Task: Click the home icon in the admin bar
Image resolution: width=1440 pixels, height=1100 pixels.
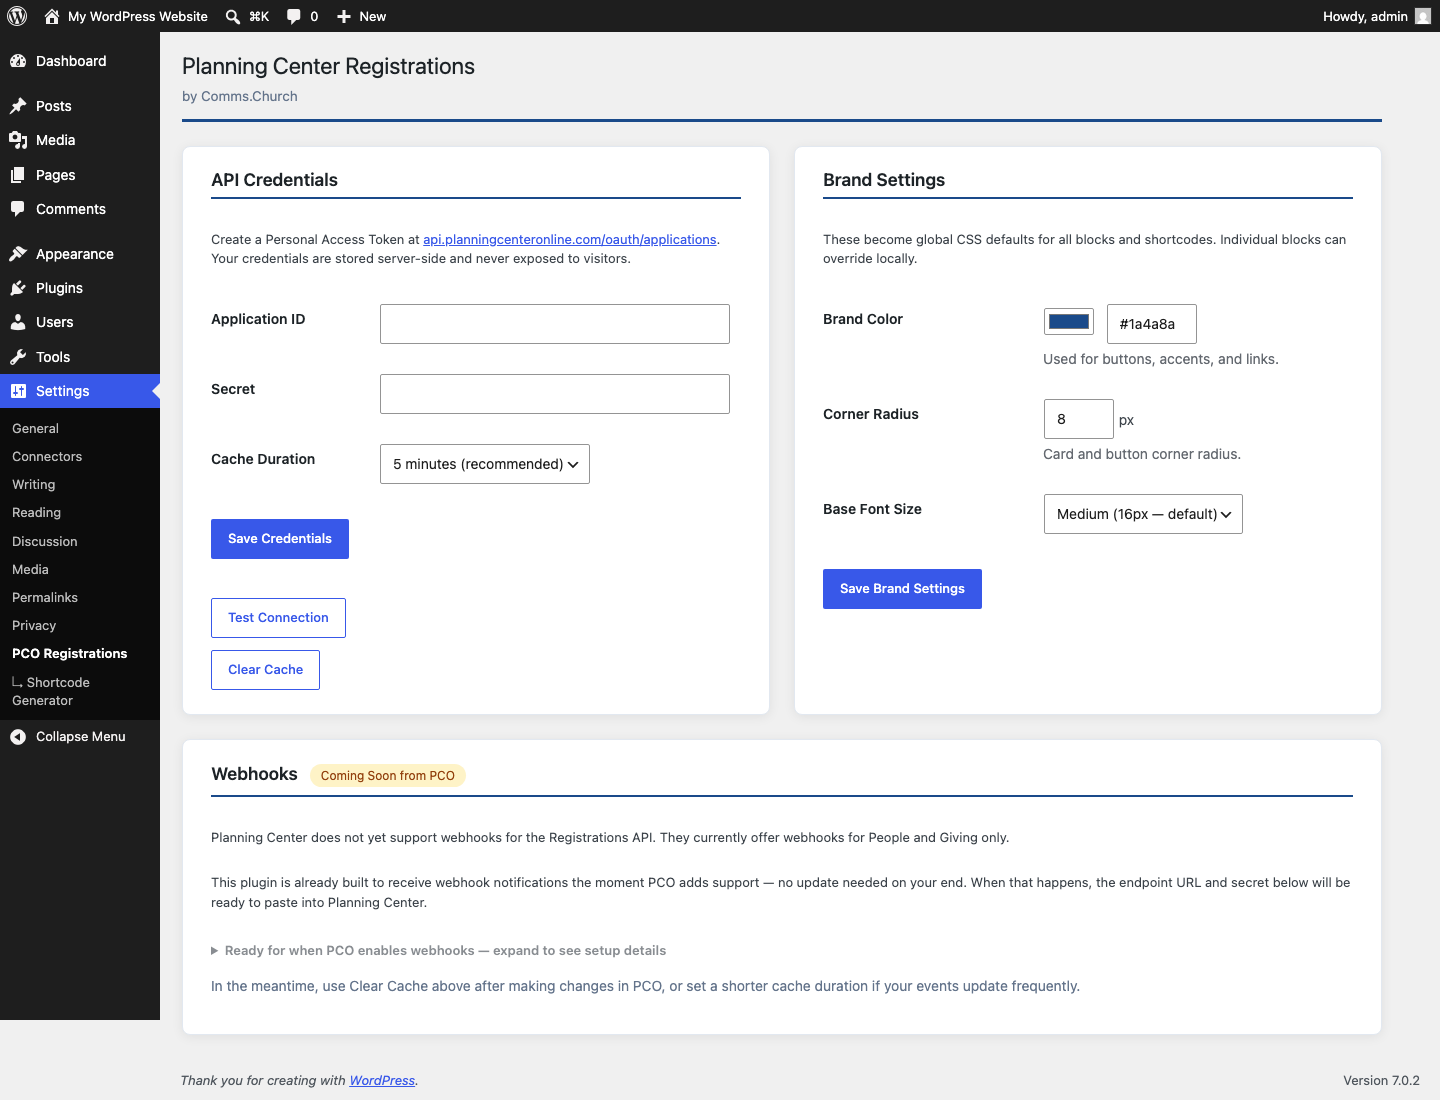Action: click(x=52, y=16)
